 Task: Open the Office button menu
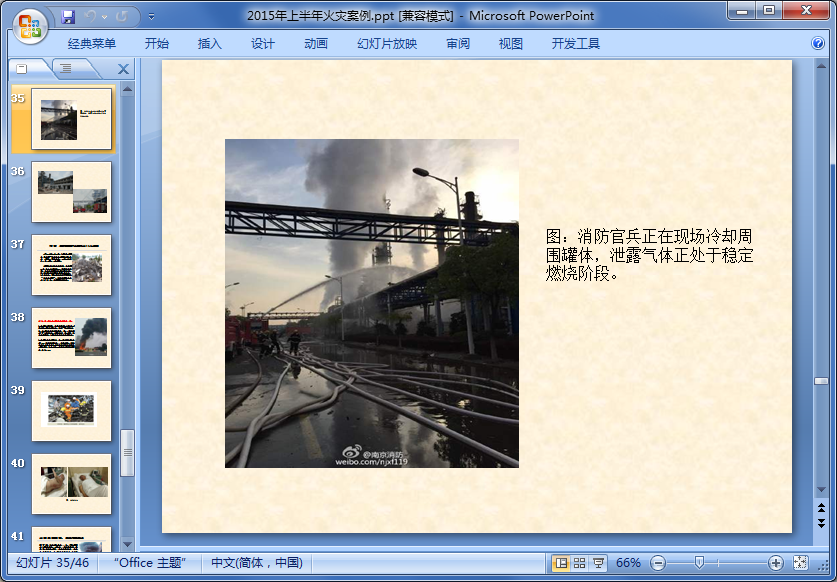tap(30, 25)
